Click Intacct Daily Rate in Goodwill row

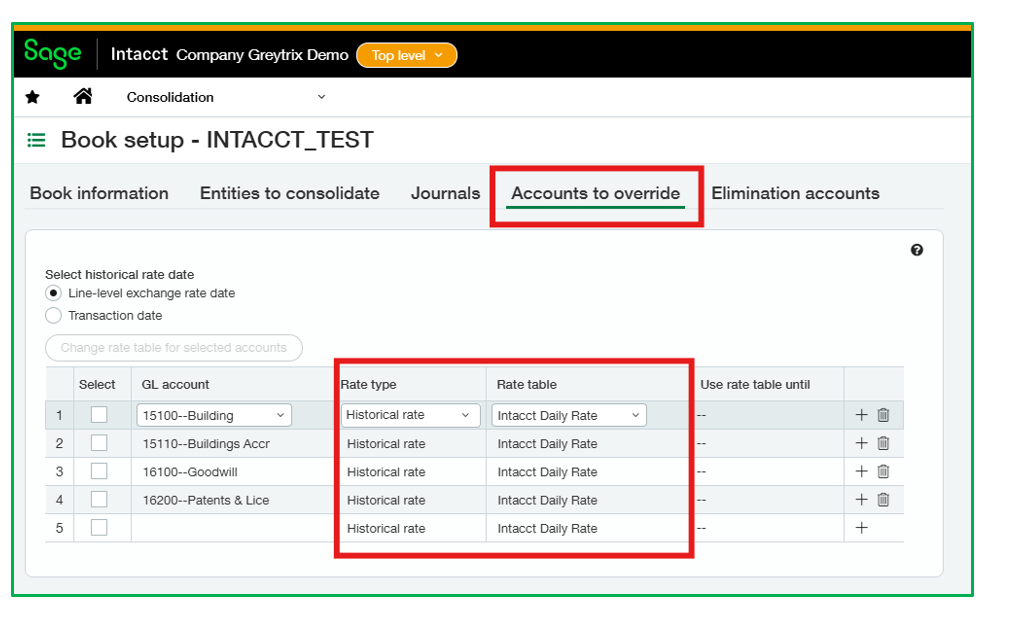pyautogui.click(x=547, y=472)
